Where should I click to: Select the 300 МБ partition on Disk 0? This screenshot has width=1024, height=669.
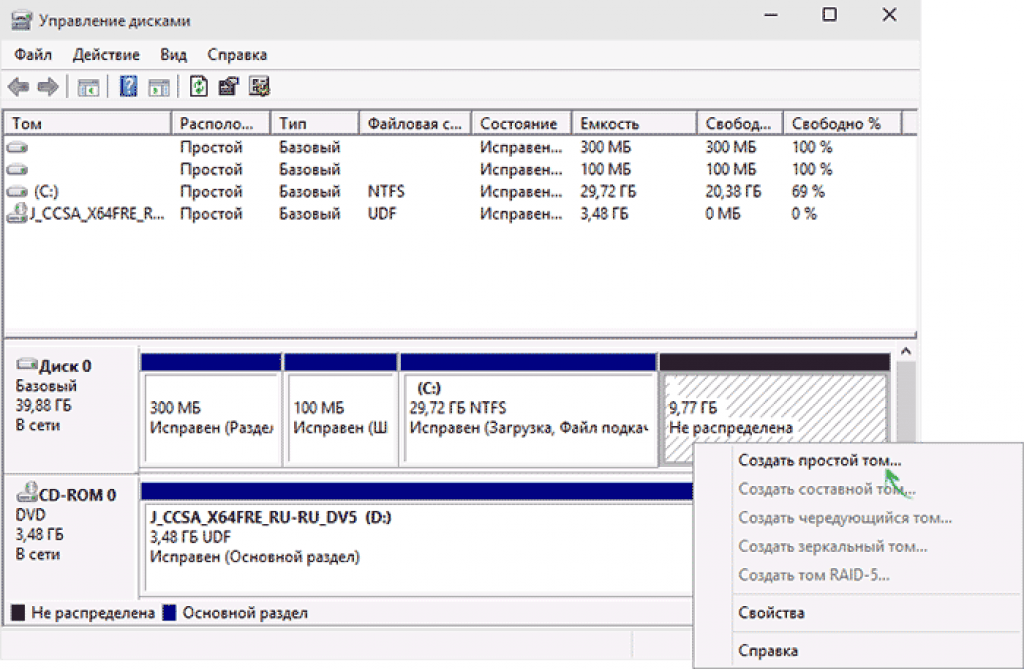point(210,418)
